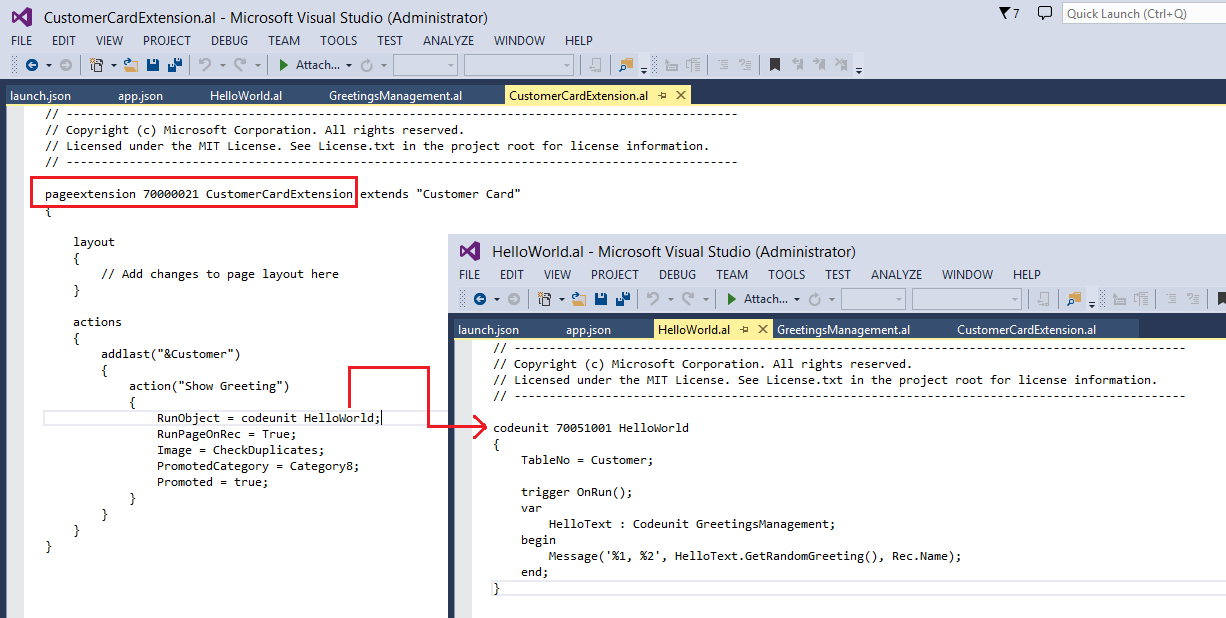
Task: Click into the Quick Launch search box
Action: (x=1140, y=13)
